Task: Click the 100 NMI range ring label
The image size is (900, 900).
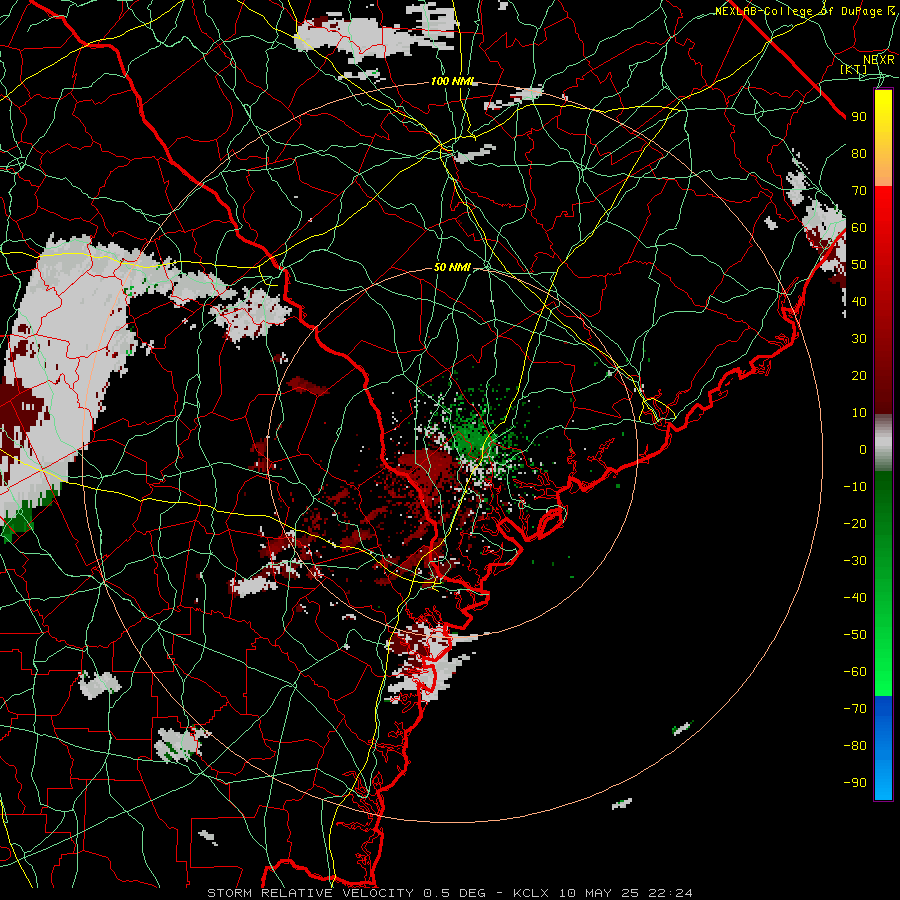Action: (453, 82)
